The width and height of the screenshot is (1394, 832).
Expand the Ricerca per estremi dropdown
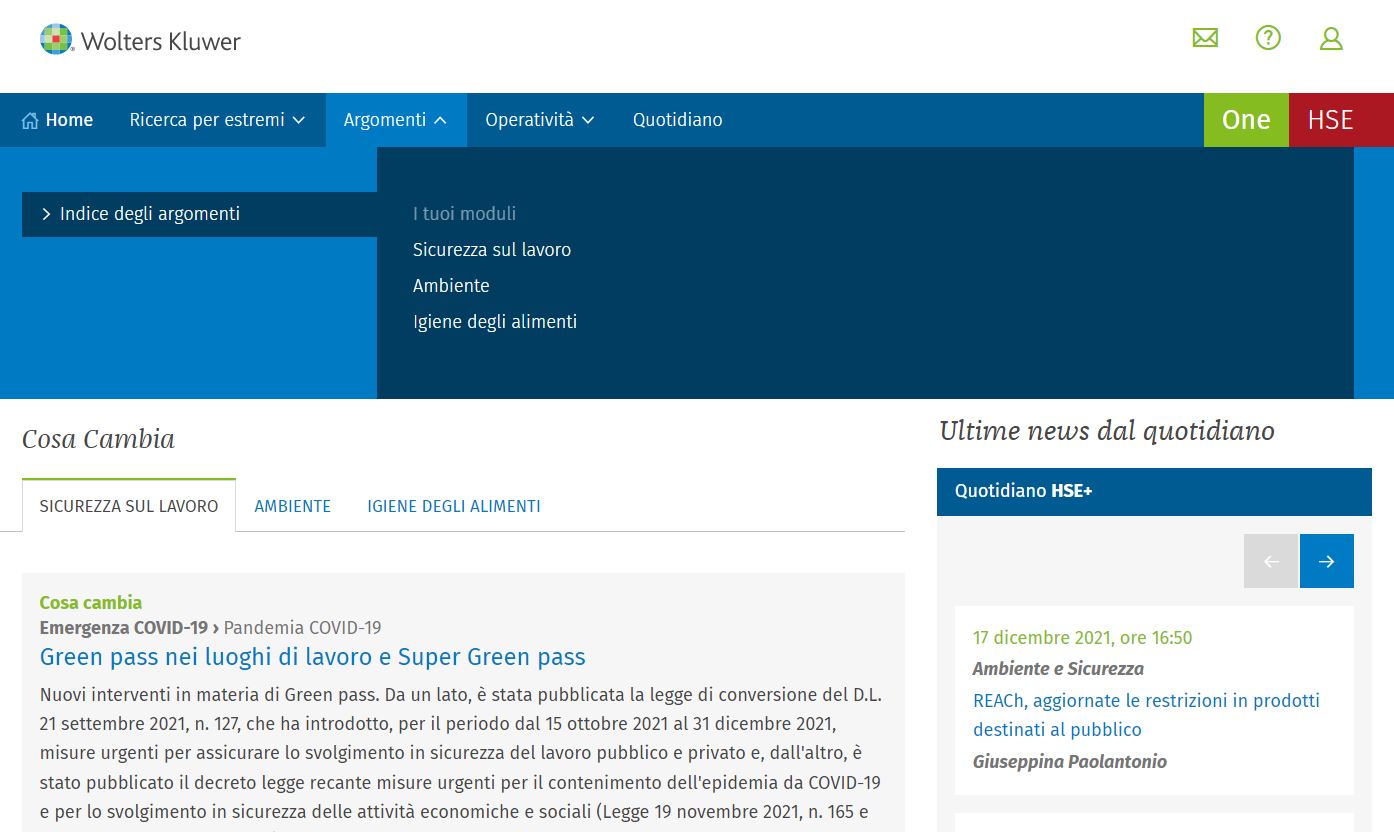(x=217, y=120)
